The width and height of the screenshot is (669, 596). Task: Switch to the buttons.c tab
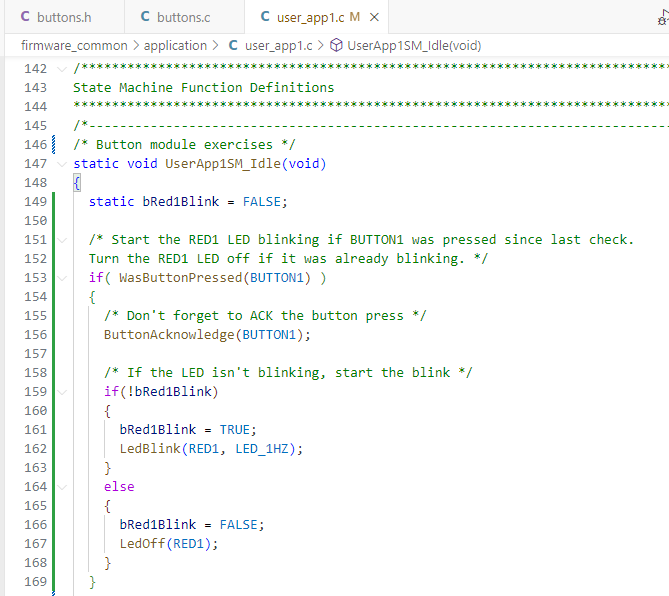tap(183, 17)
